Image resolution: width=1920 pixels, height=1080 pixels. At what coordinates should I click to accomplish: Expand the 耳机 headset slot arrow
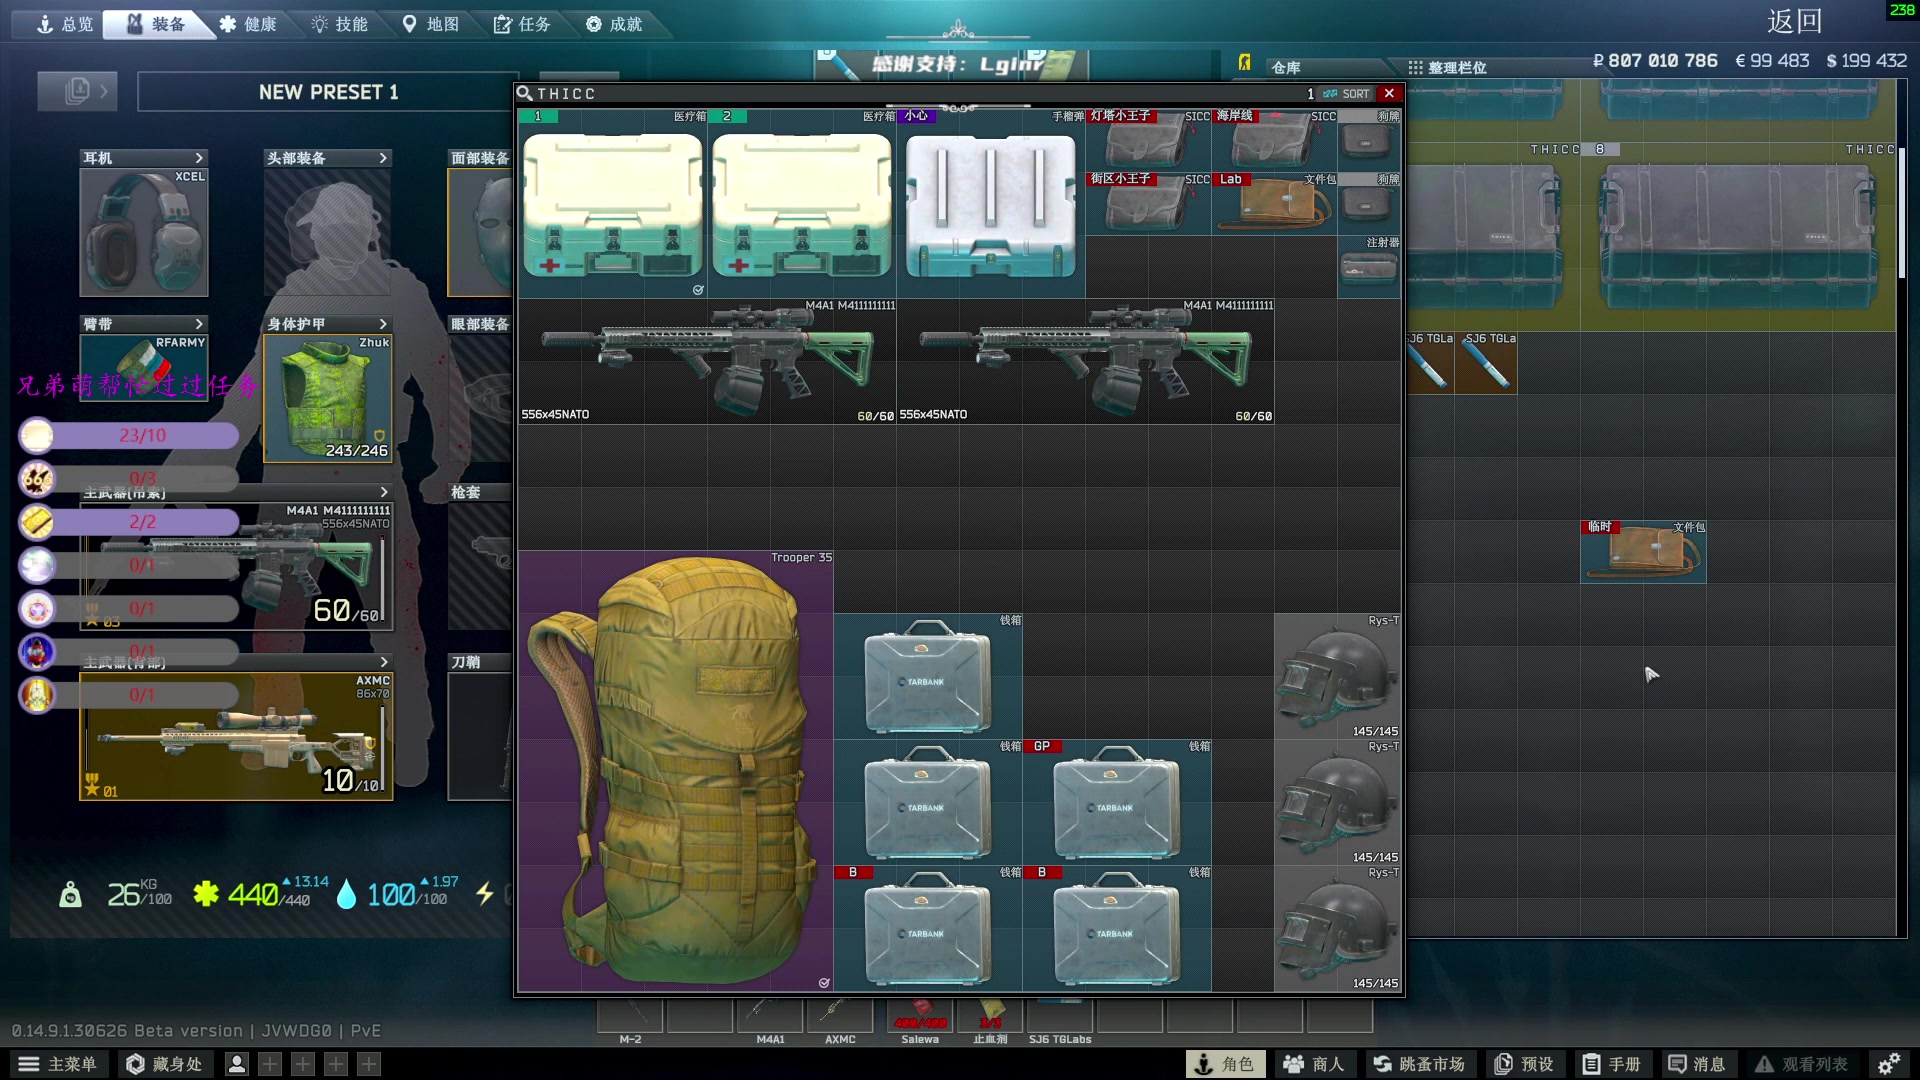[x=199, y=158]
